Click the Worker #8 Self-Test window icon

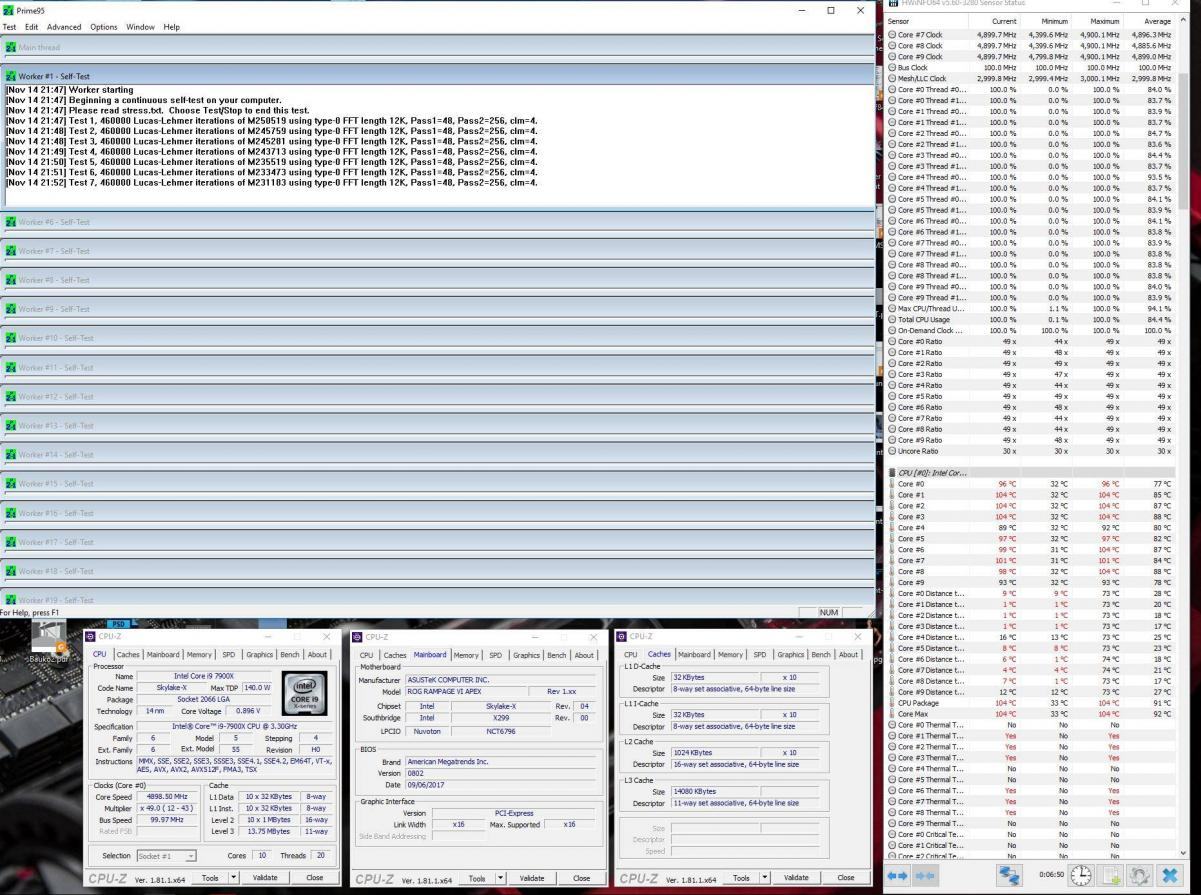click(11, 280)
